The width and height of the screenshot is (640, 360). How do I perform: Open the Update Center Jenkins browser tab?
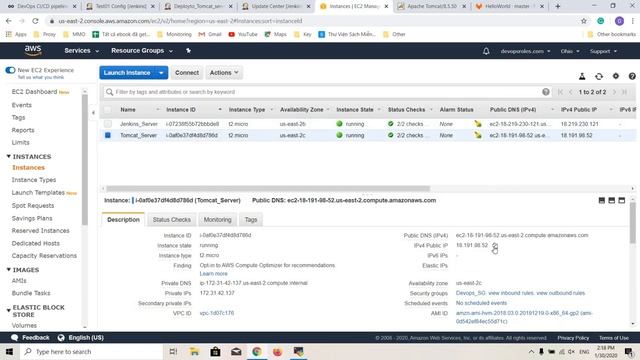point(276,7)
